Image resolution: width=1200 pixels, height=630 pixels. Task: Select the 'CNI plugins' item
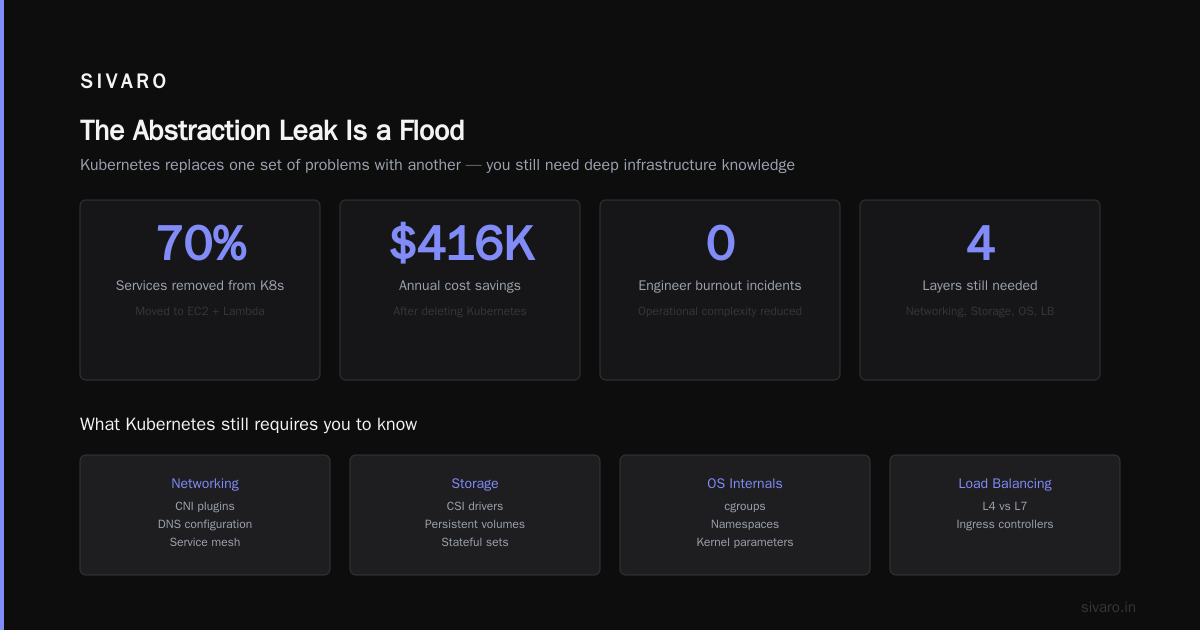tap(205, 506)
